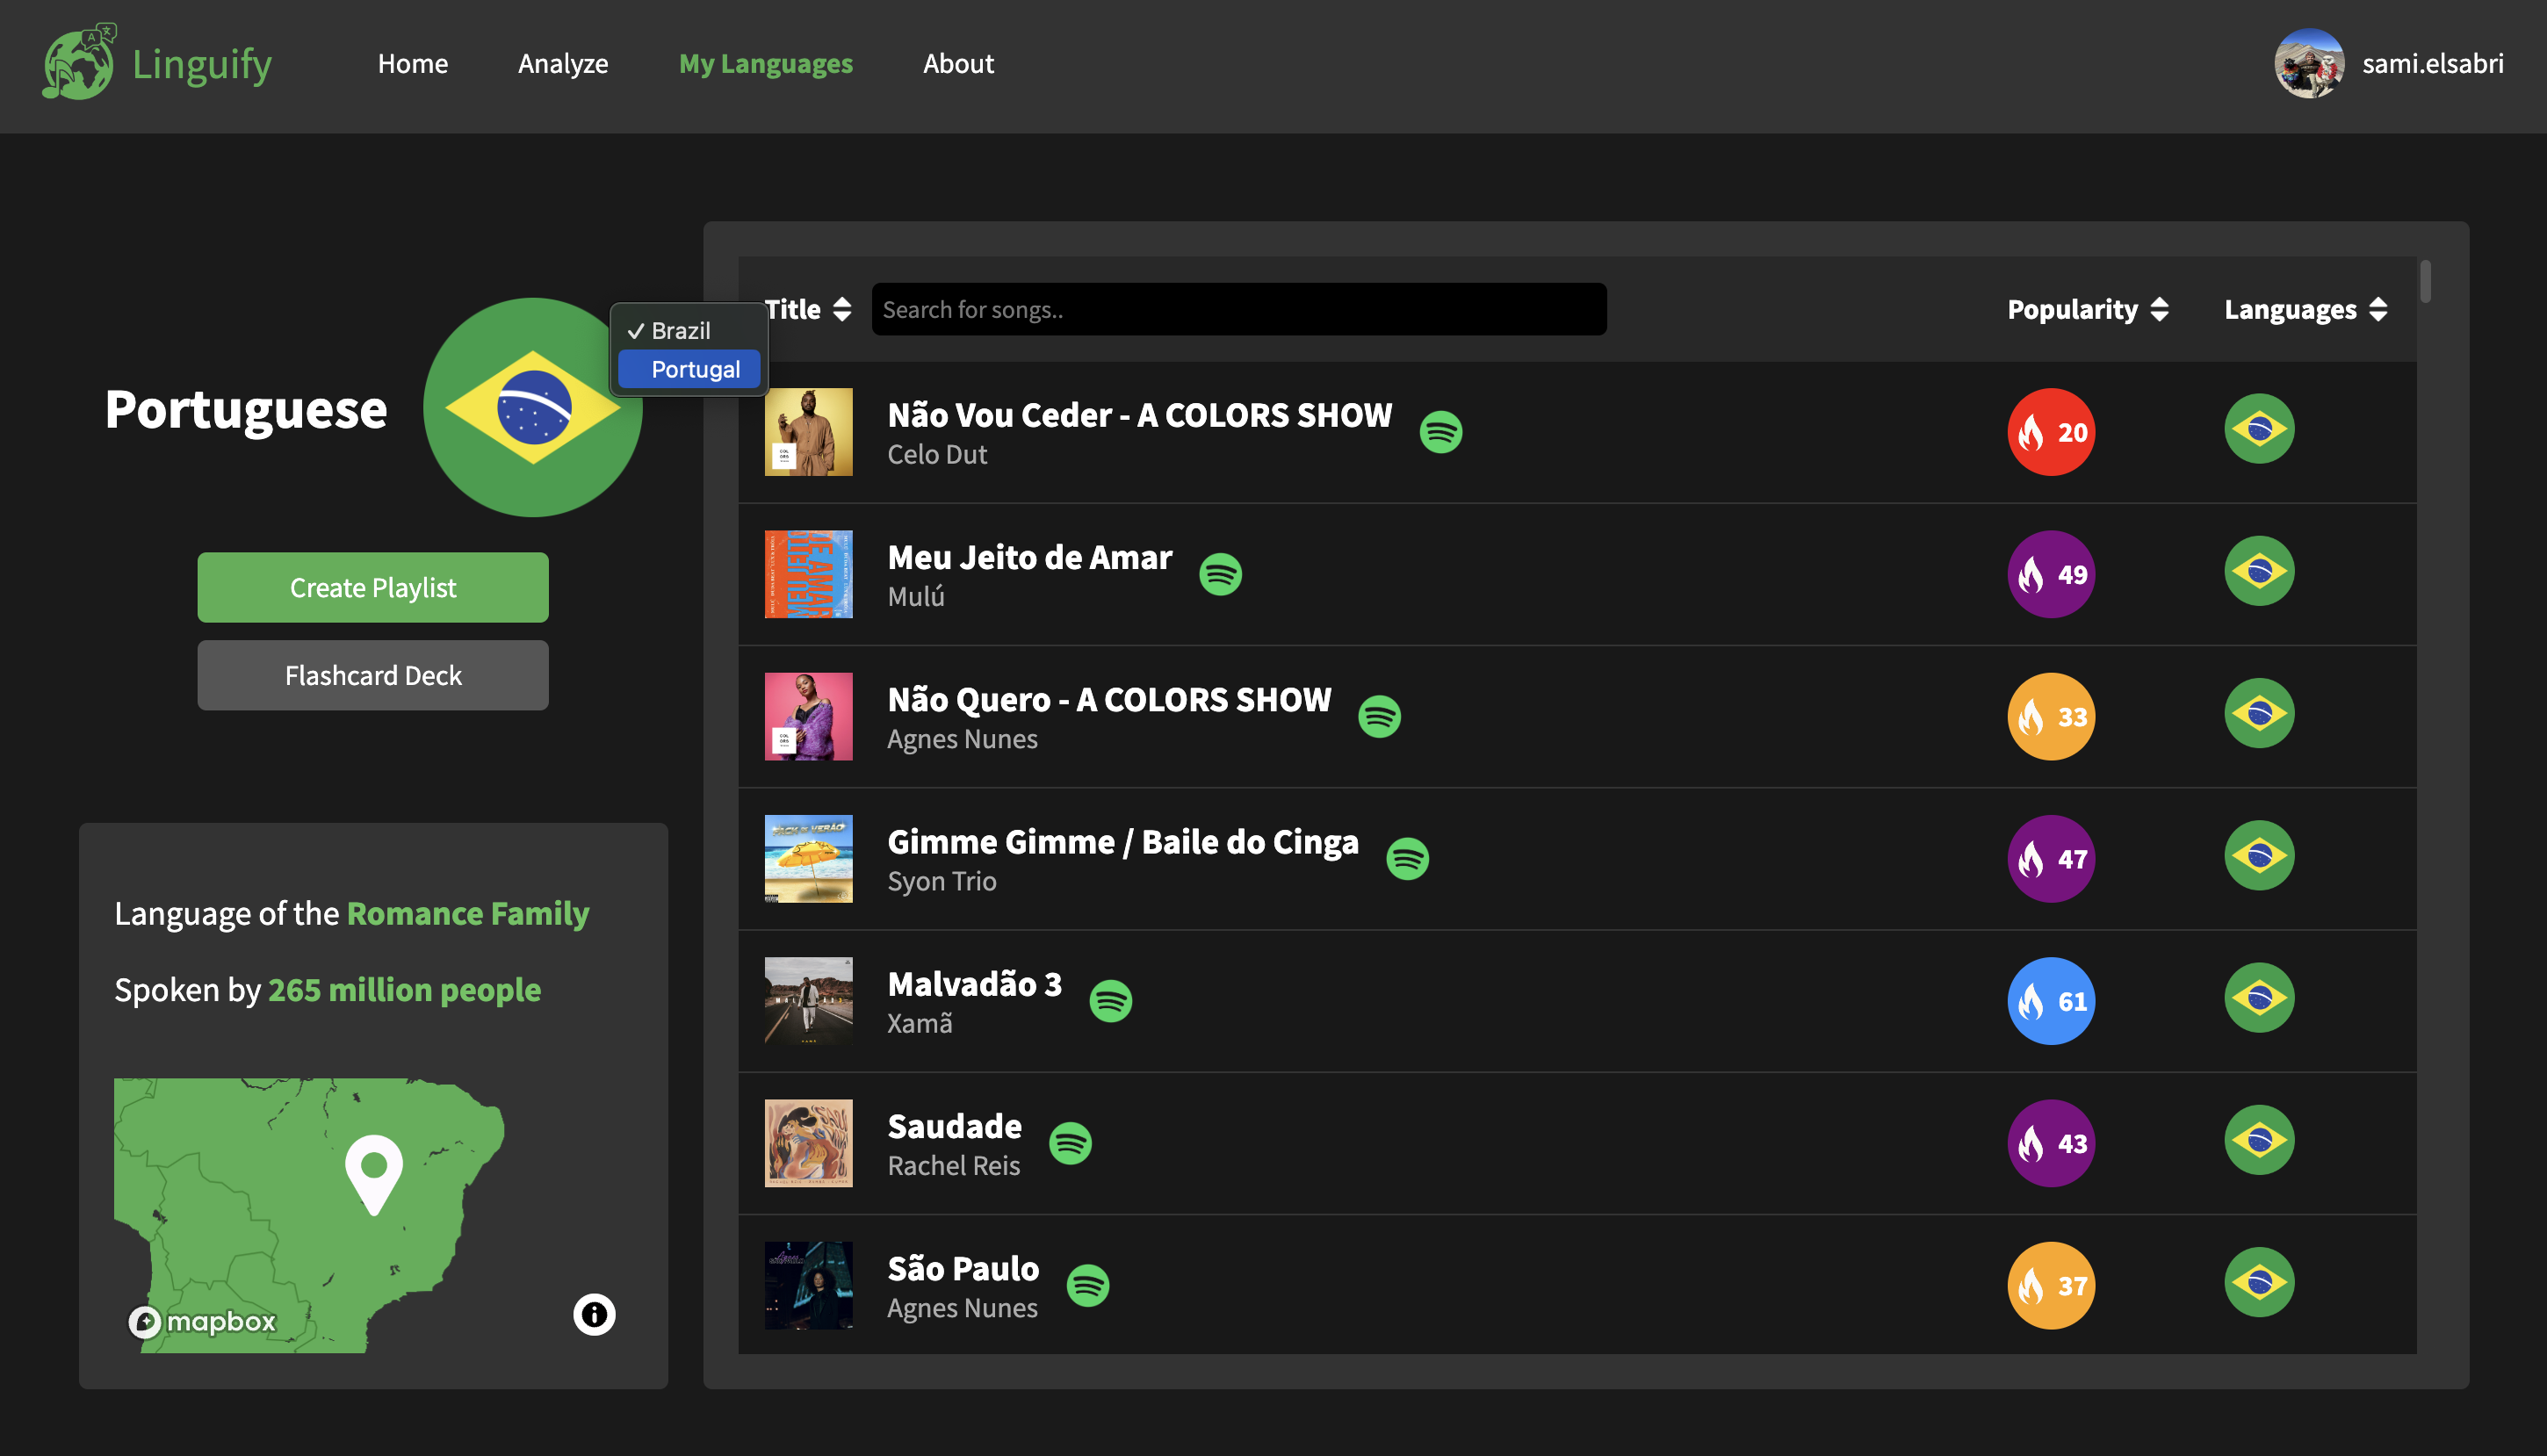Click popularity badge 61 for Malvadão 3

2050,1001
